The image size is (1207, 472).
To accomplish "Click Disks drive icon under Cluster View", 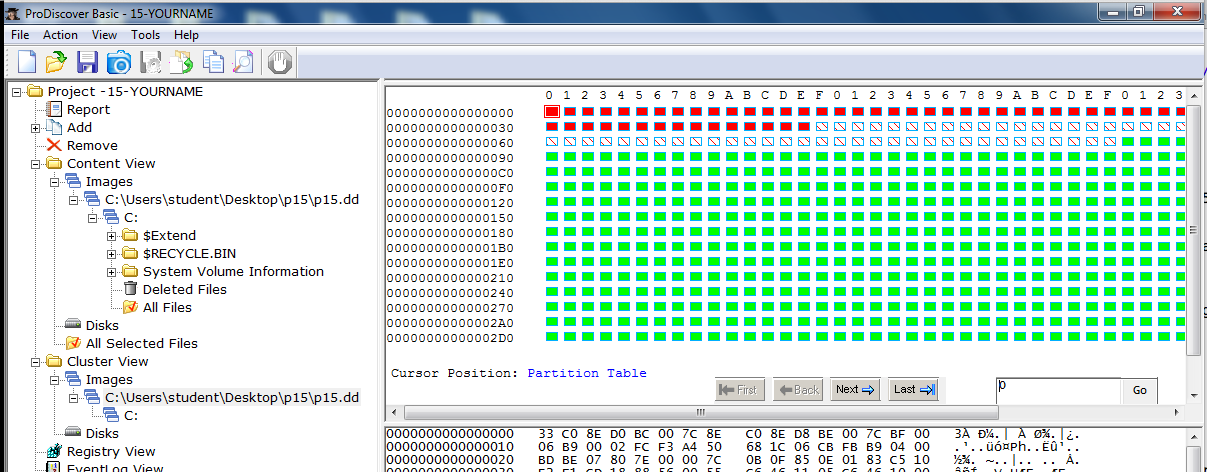I will (x=73, y=433).
